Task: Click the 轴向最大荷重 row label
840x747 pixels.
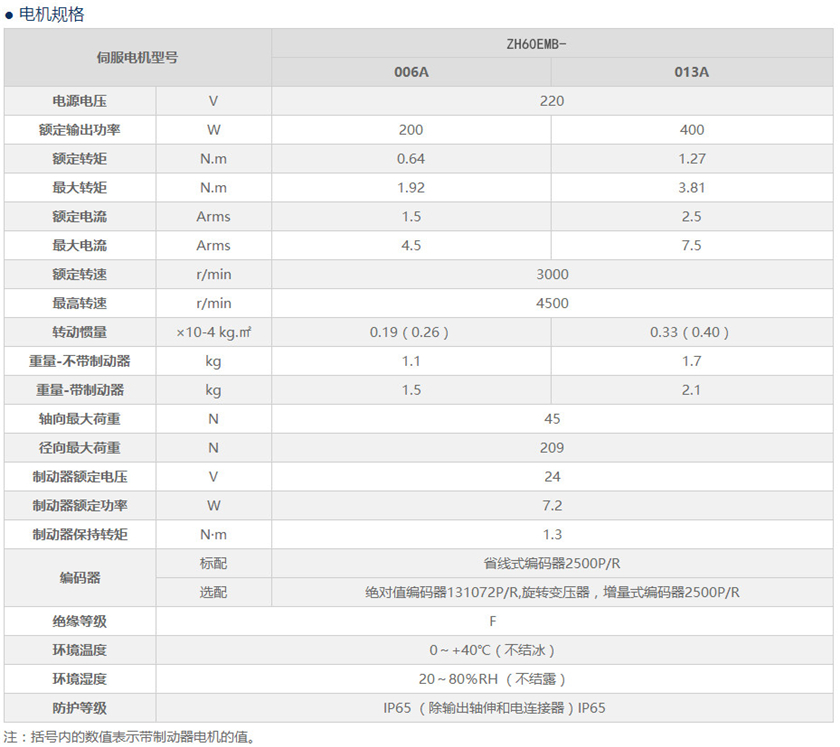Action: pos(80,419)
